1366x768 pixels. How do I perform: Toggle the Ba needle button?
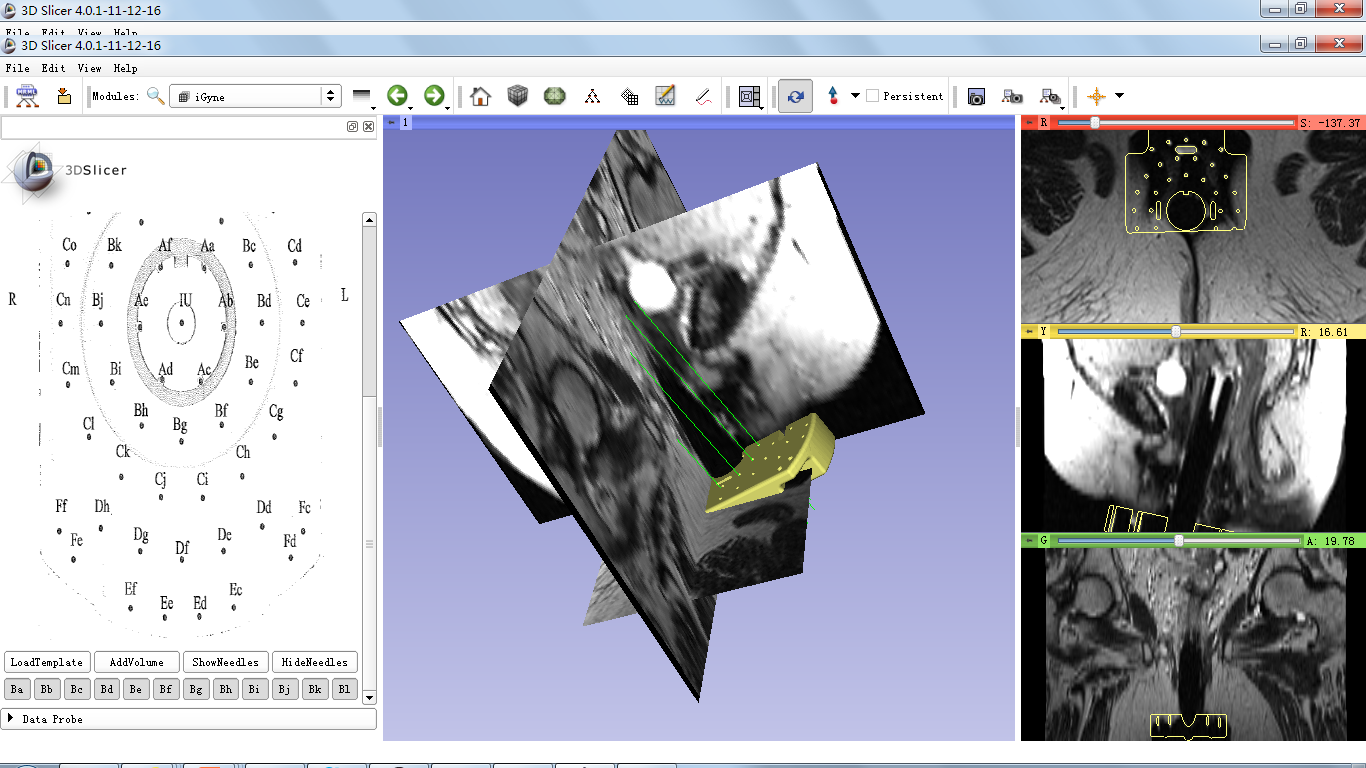[17, 689]
